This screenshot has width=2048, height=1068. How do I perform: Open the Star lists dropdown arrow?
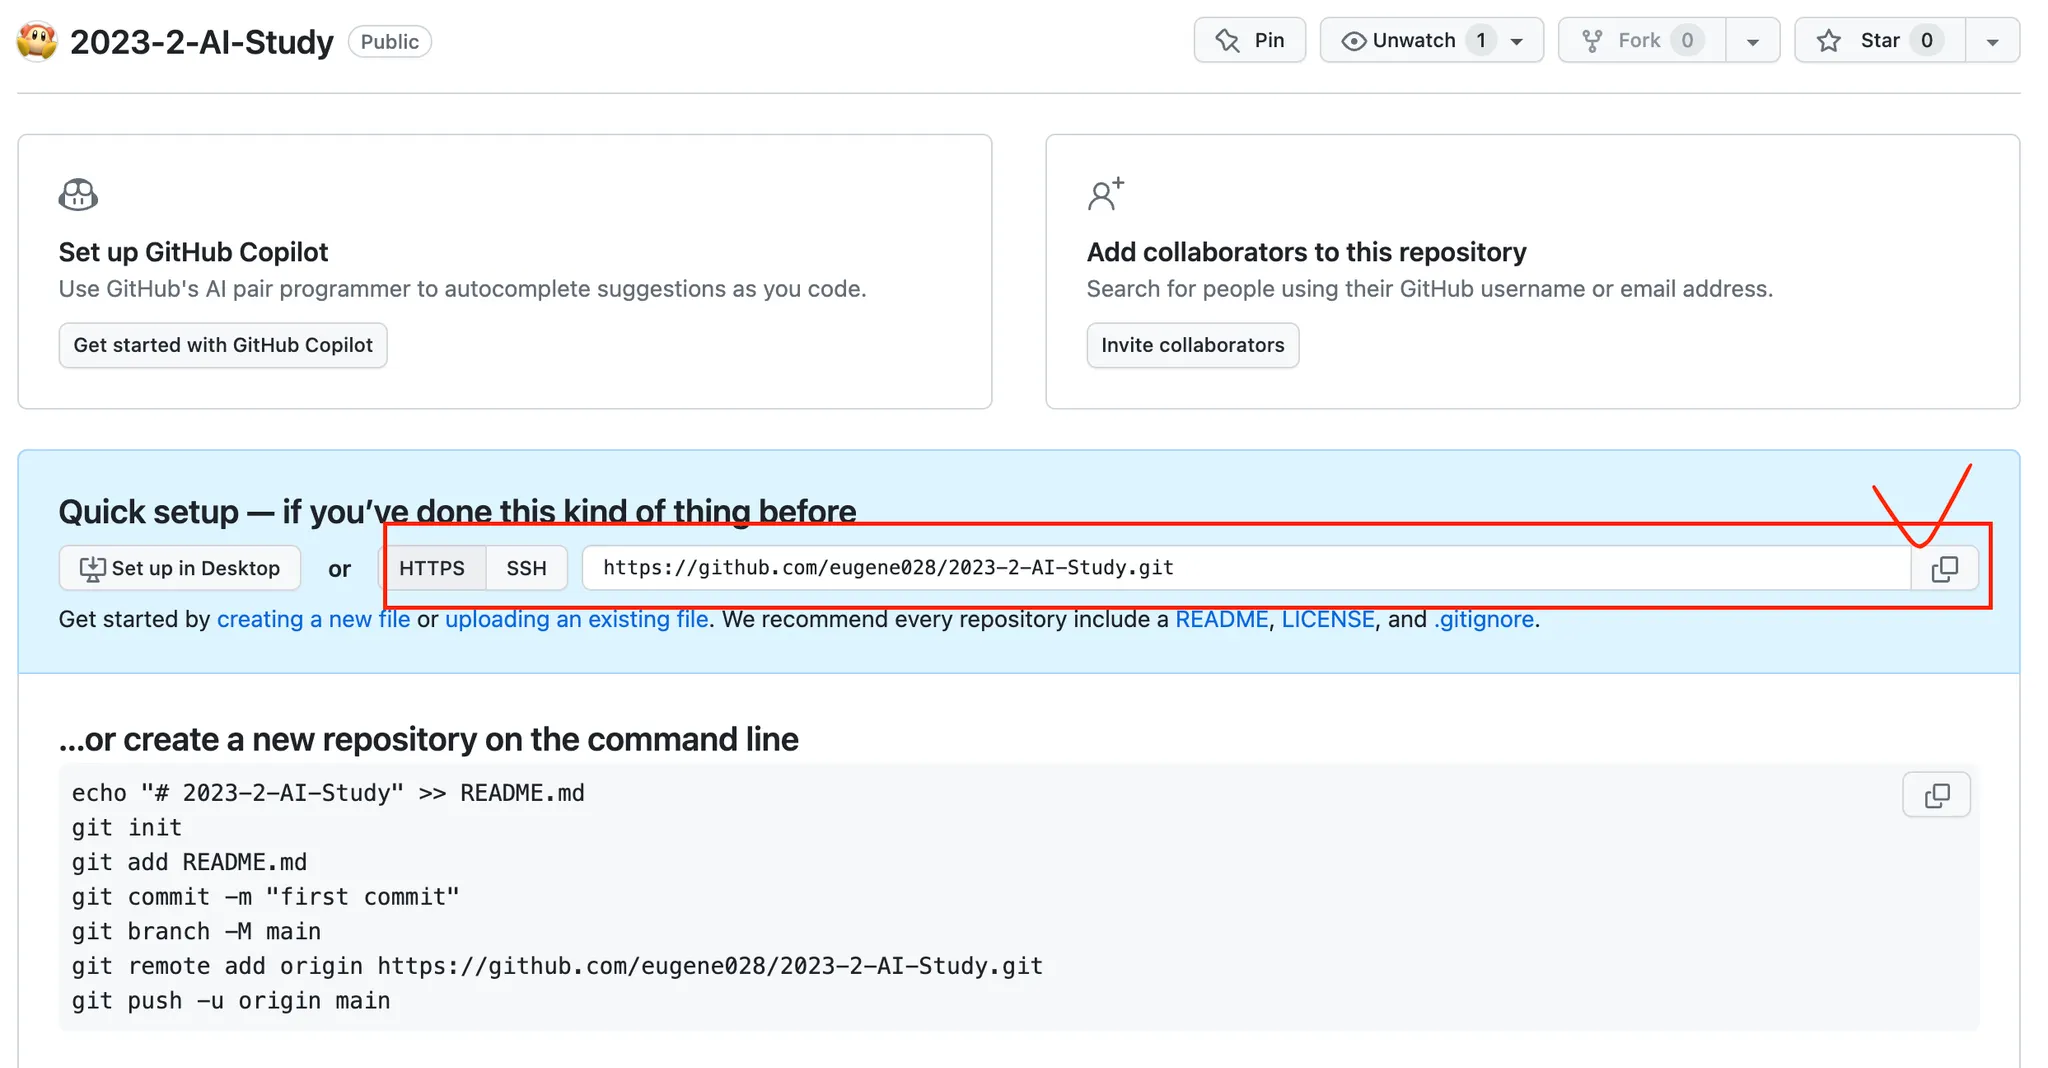pos(1992,41)
